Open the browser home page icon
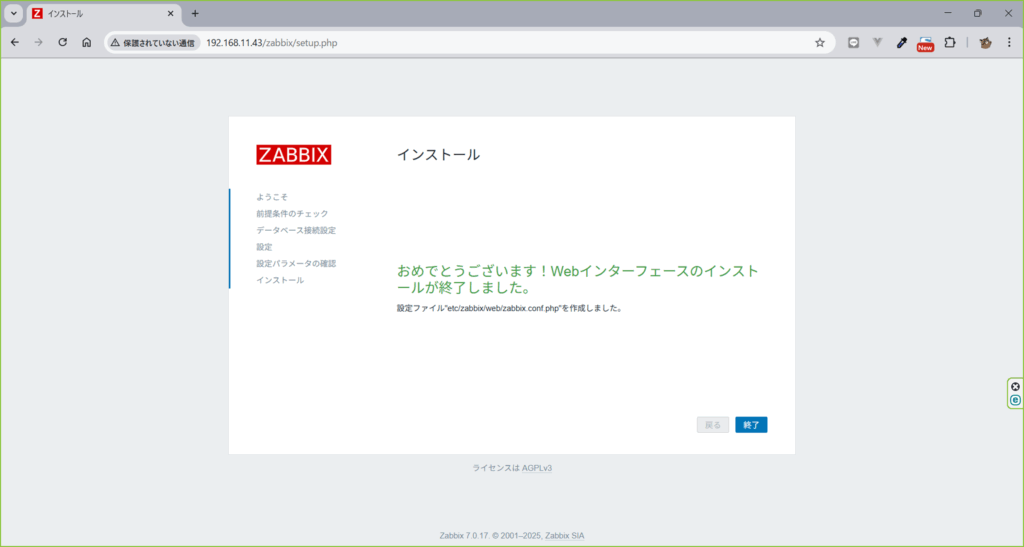Image resolution: width=1024 pixels, height=547 pixels. [x=86, y=42]
